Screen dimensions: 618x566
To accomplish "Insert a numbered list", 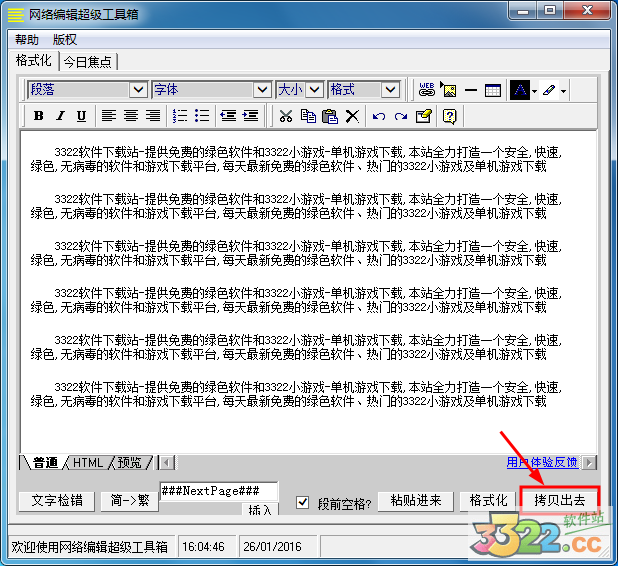I will (180, 116).
